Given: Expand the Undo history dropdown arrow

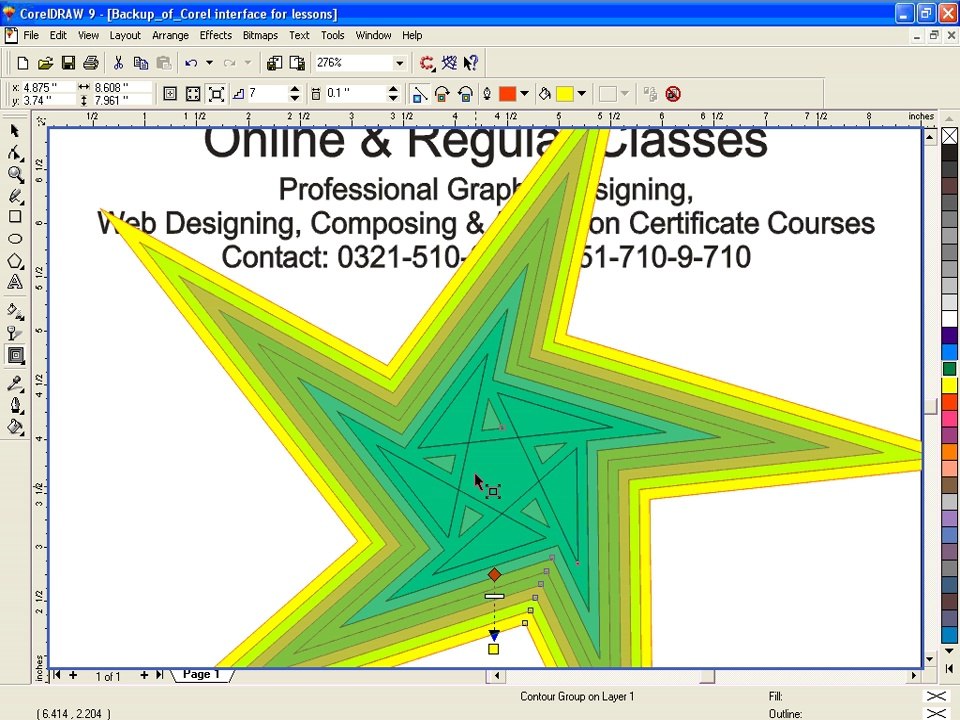Looking at the screenshot, I should click(209, 62).
